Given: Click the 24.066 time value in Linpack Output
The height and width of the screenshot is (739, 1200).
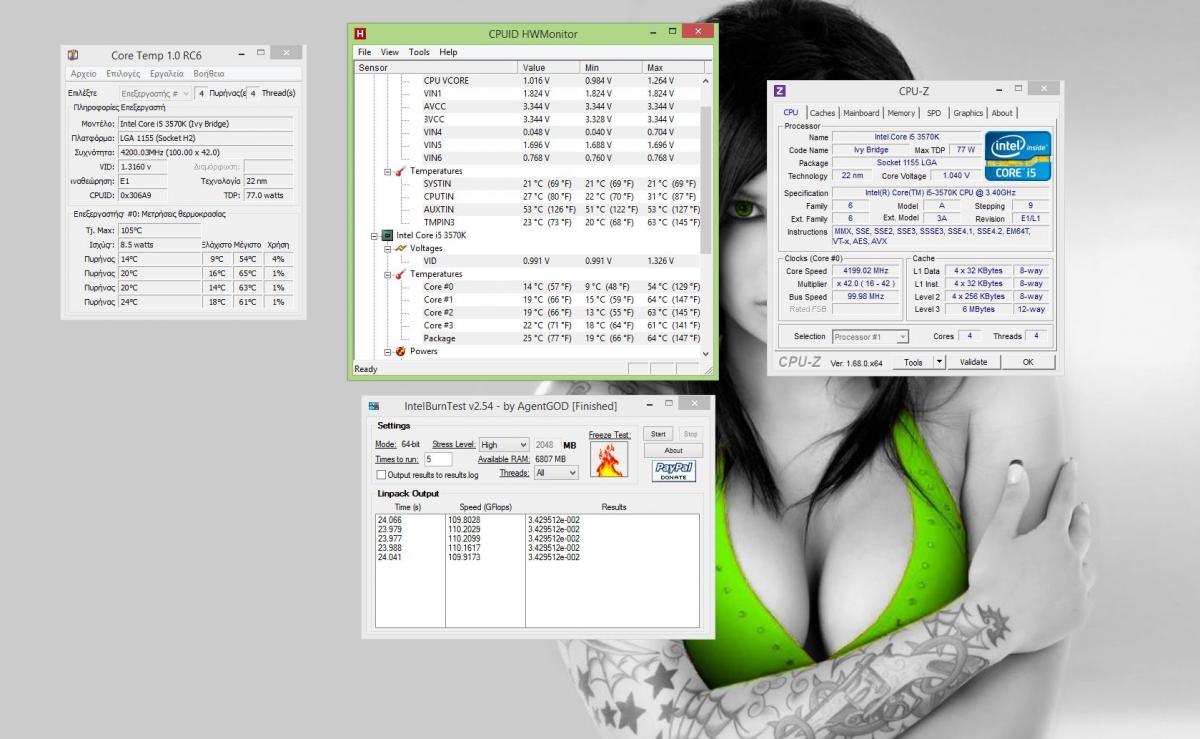Looking at the screenshot, I should (x=389, y=521).
